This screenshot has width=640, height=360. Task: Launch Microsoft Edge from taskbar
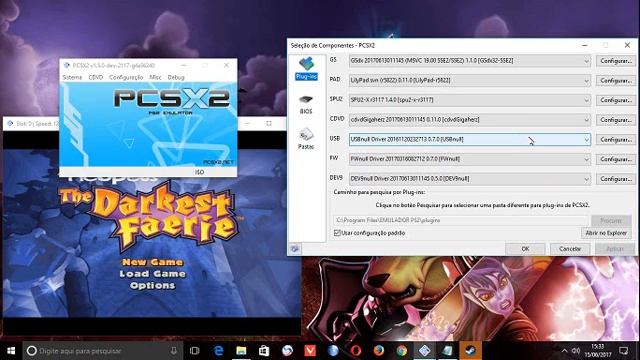pyautogui.click(x=219, y=351)
